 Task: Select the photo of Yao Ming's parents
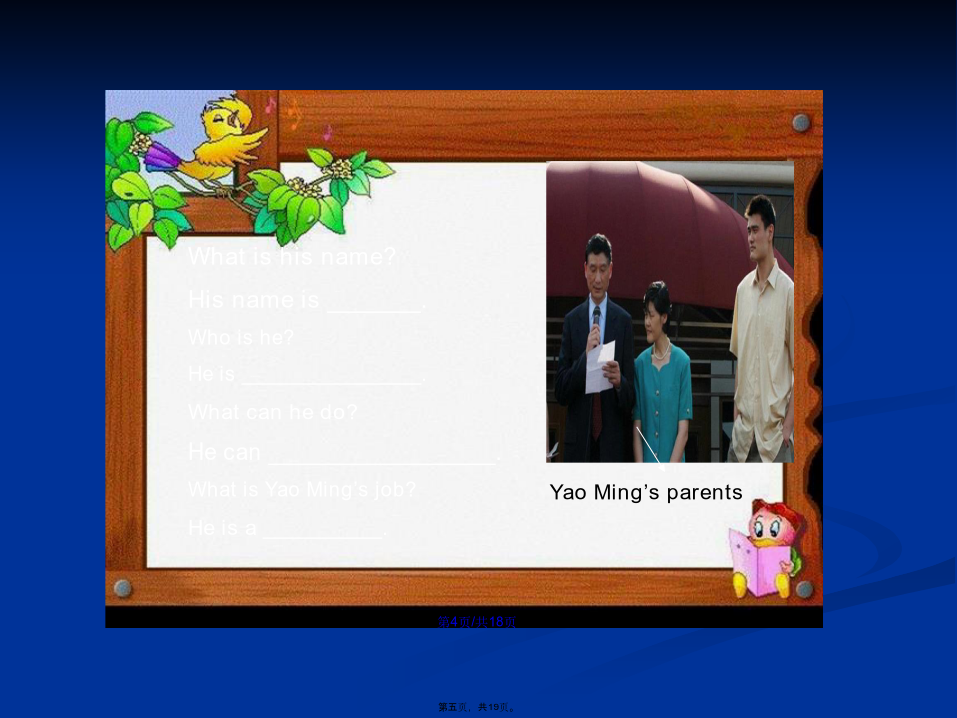pos(670,311)
